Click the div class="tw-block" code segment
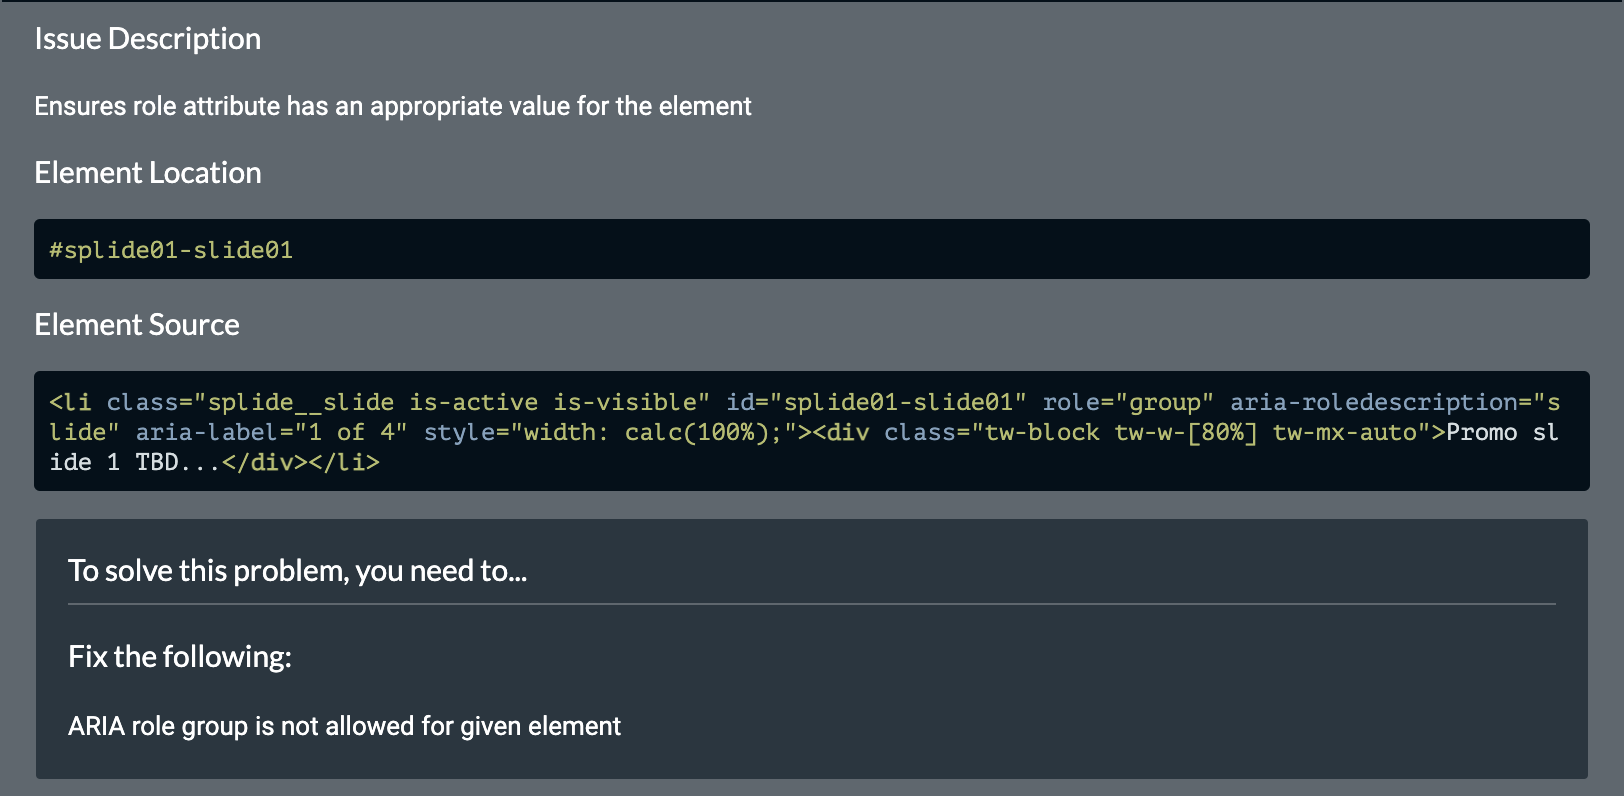Screen dimensions: 1624x796 tap(1000, 432)
